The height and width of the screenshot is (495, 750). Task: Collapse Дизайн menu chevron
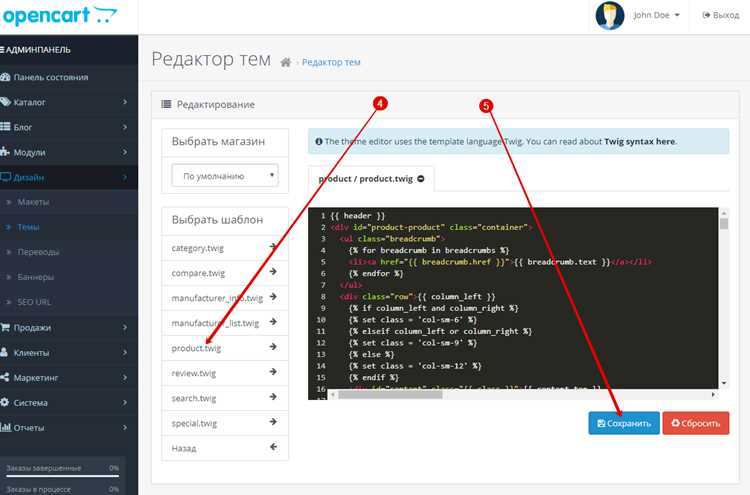(125, 177)
